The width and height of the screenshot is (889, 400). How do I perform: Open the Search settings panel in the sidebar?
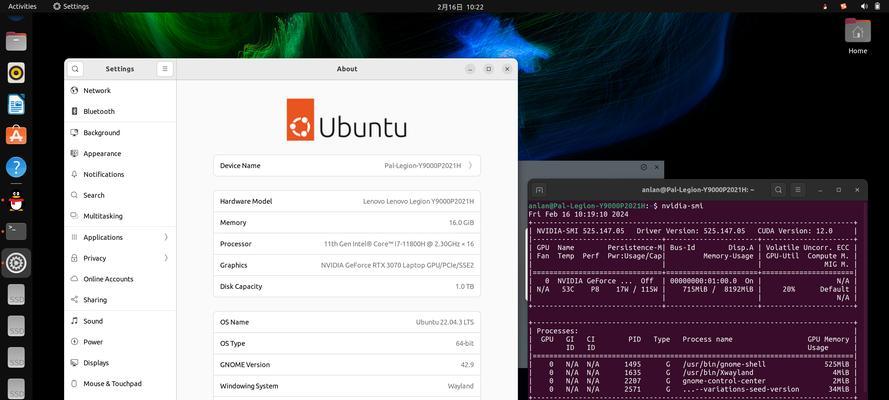click(x=120, y=195)
